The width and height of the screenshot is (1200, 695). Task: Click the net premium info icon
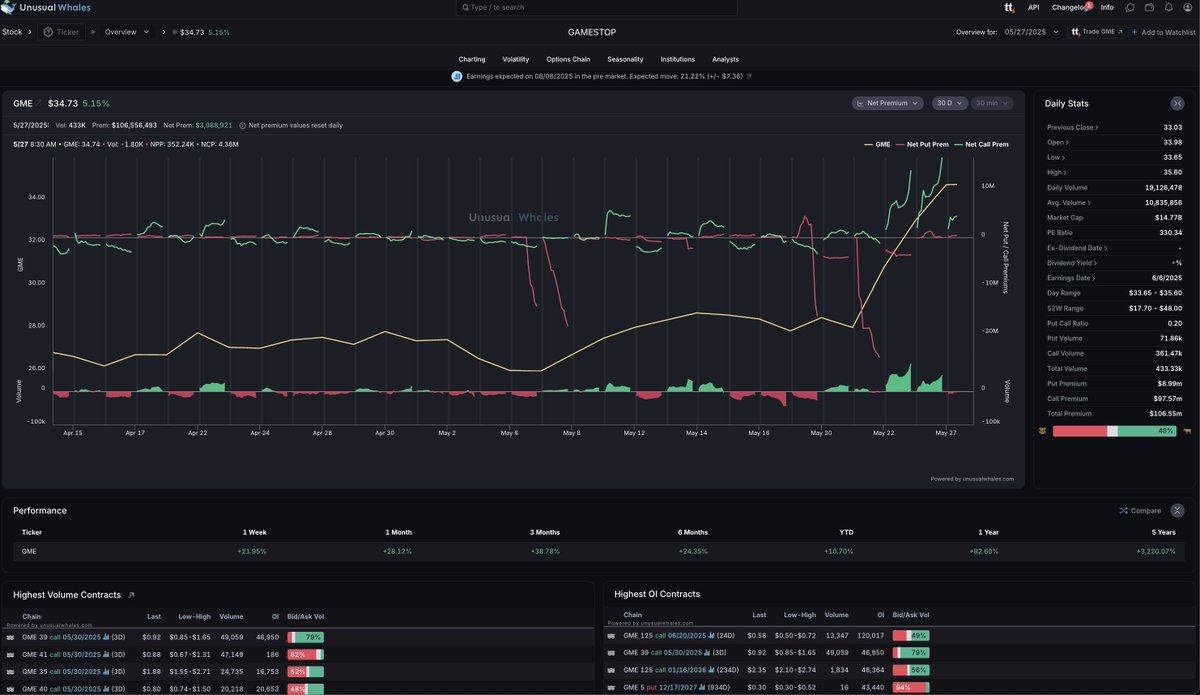242,125
